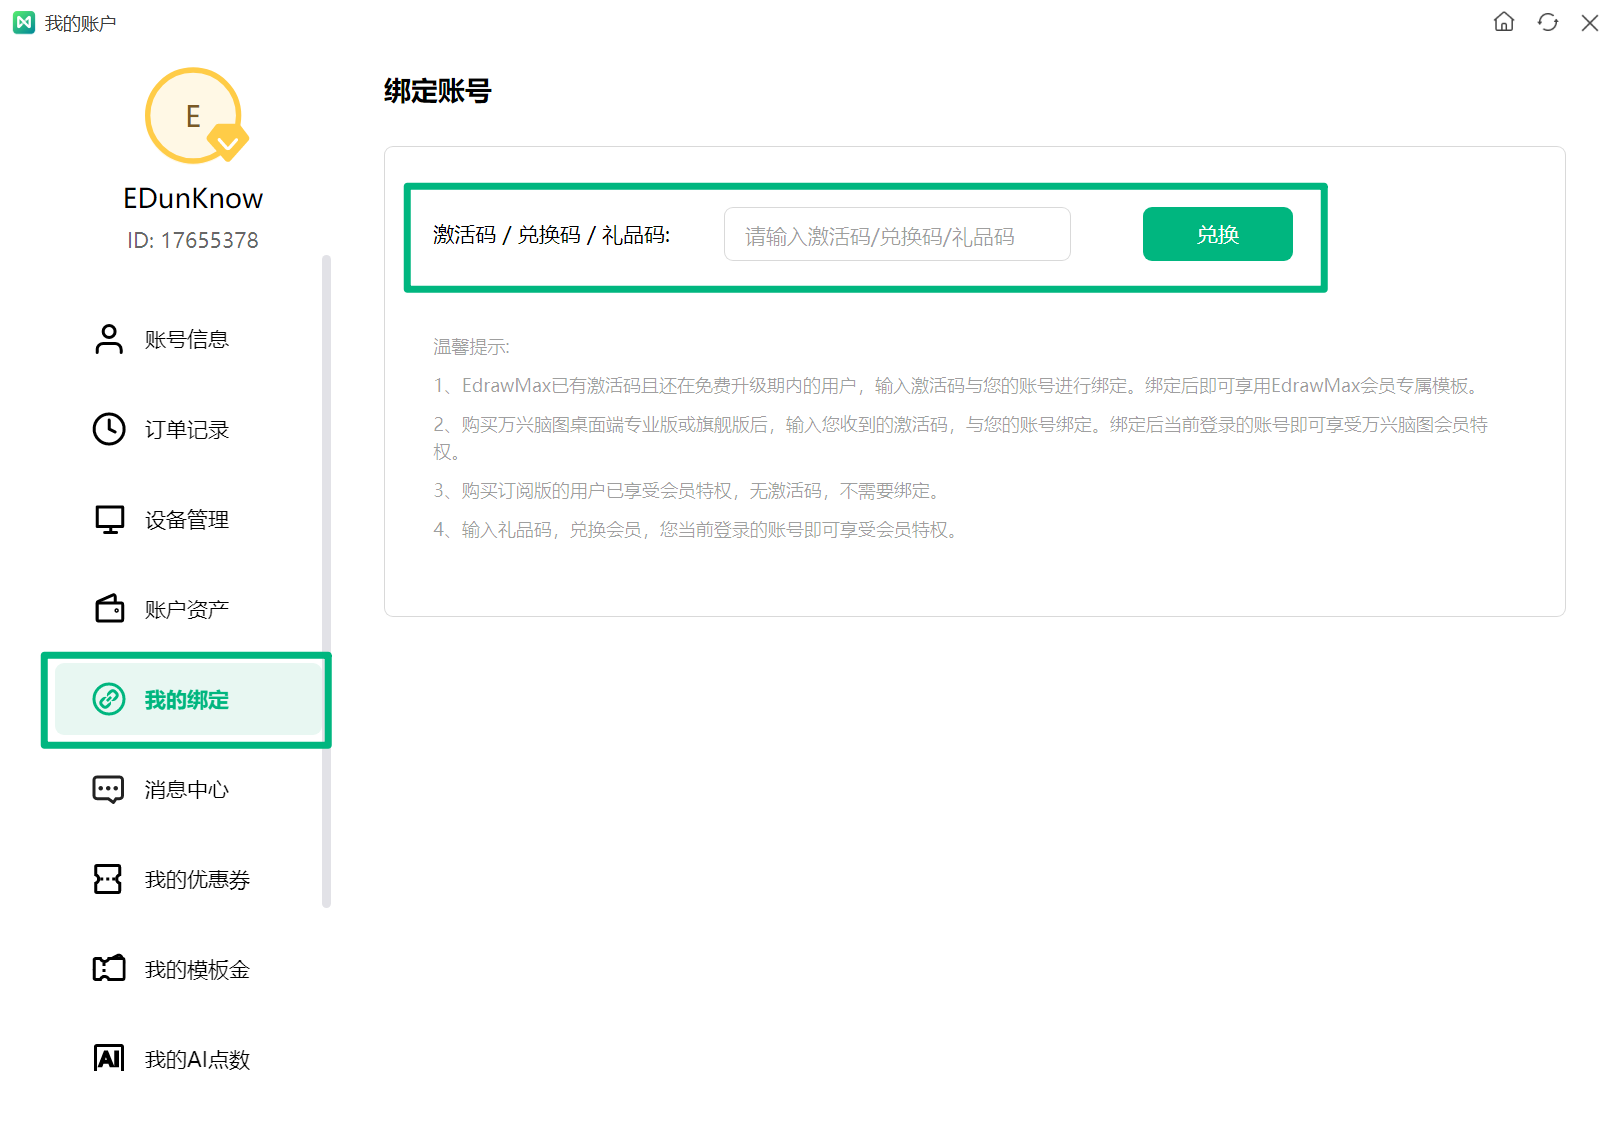
Task: Click the account assets wallet icon
Action: [109, 609]
